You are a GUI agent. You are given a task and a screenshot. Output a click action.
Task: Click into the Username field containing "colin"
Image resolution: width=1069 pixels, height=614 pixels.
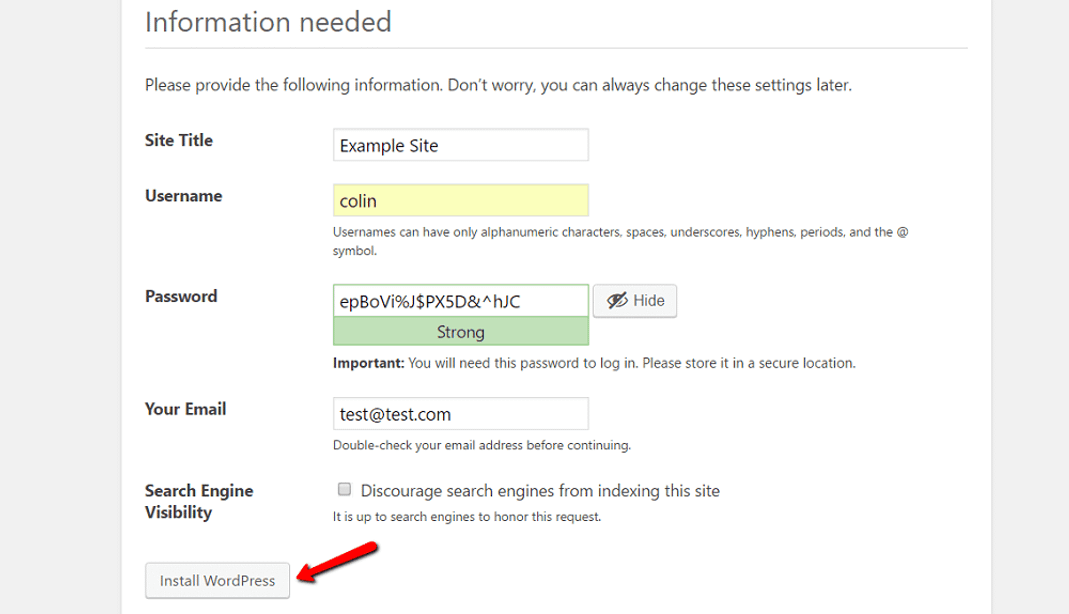(460, 201)
